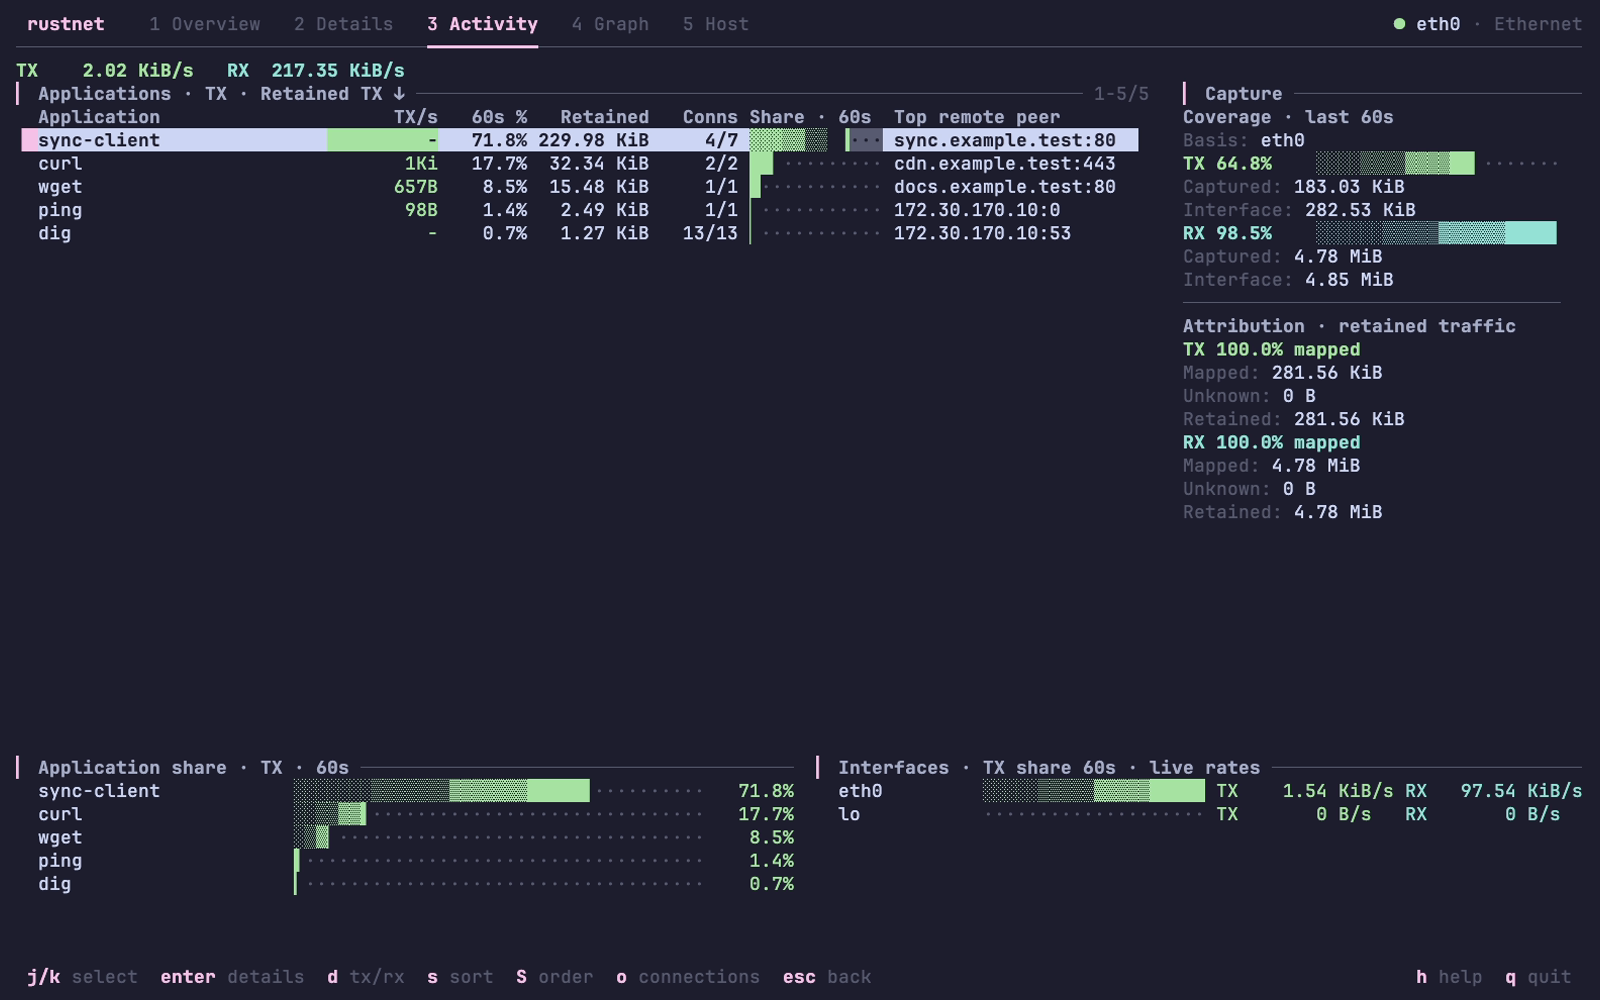Click peer 172.30.170.10:53
This screenshot has width=1600, height=1000.
982,233
